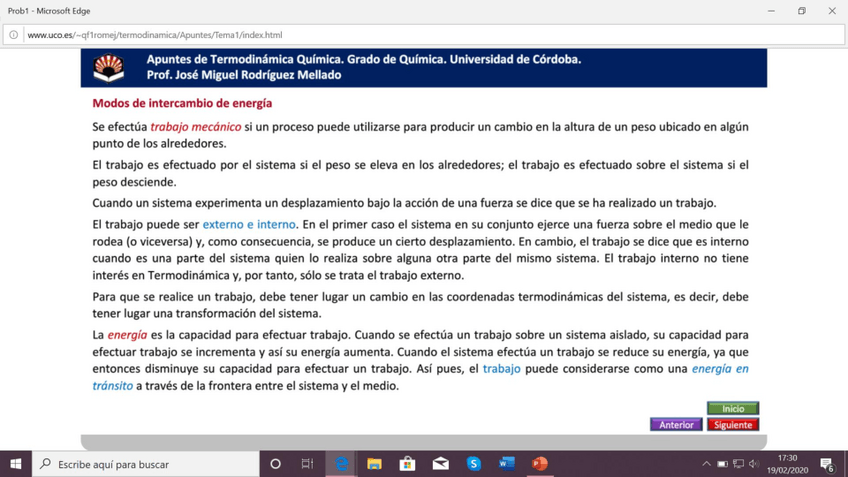Click the 'energía en tránsito' link
Viewport: 848px width, 477px height.
[720, 368]
